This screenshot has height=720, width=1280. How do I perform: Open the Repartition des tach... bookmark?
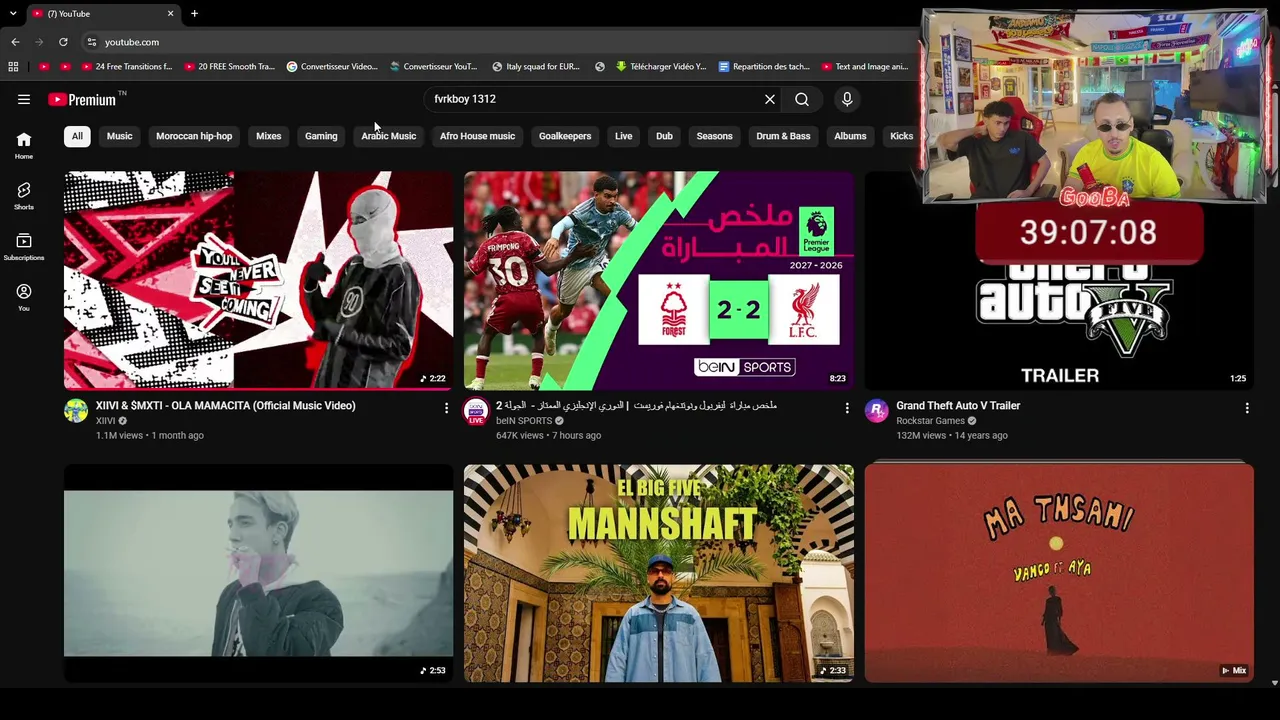pyautogui.click(x=764, y=67)
